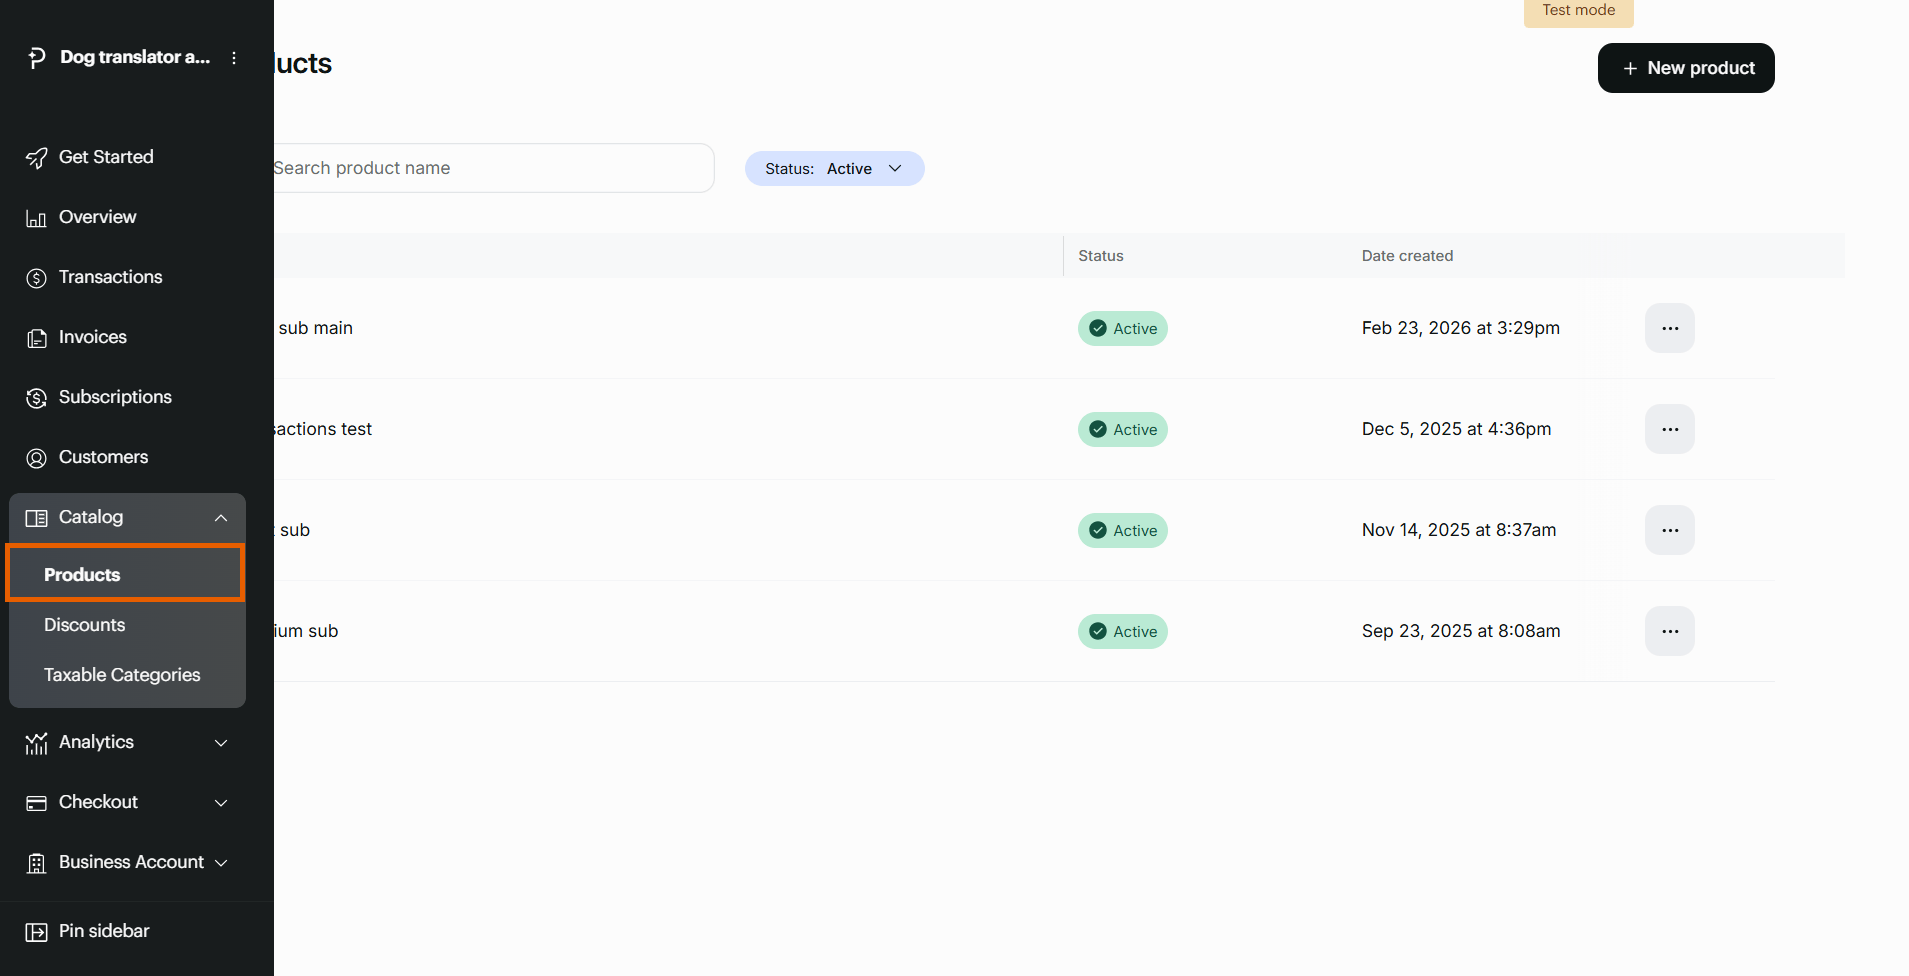
Task: Click the Status column header
Action: point(1101,256)
